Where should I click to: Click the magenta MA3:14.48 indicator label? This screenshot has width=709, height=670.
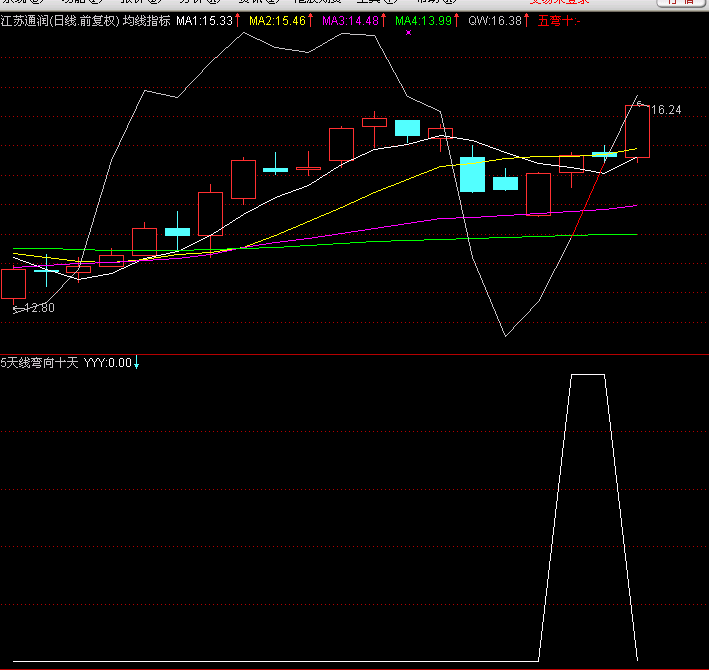pos(350,20)
